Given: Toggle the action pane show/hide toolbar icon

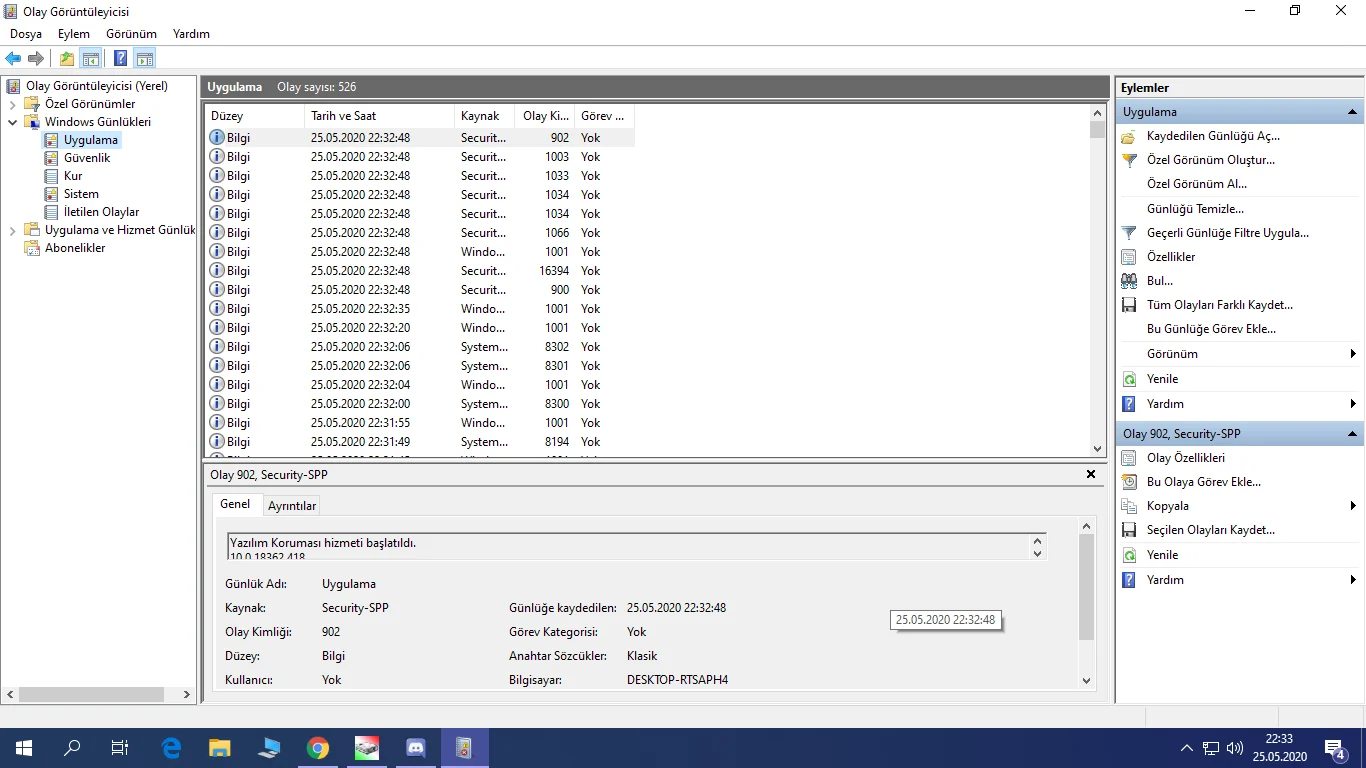Looking at the screenshot, I should [x=145, y=59].
